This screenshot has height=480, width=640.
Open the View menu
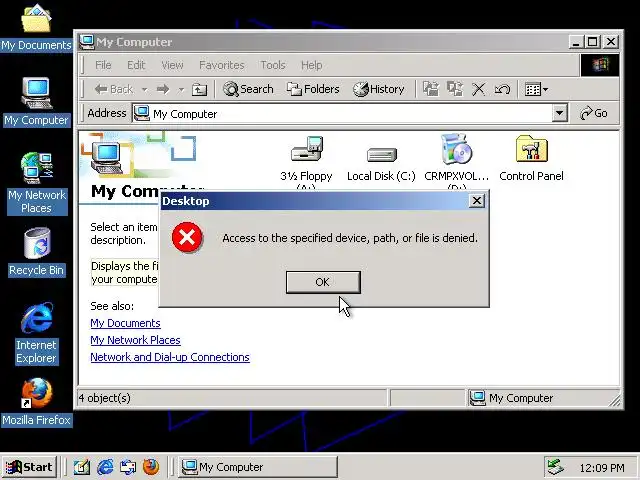point(172,65)
